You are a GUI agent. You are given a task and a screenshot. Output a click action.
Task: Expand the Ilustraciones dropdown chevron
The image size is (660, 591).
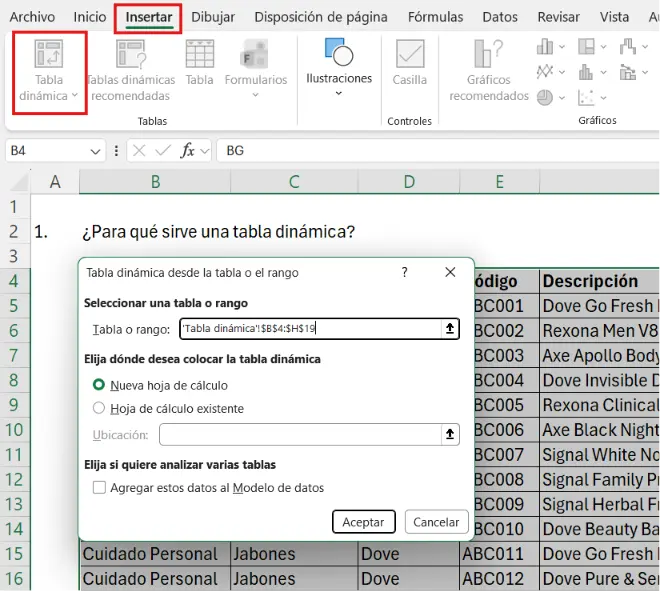(x=339, y=93)
